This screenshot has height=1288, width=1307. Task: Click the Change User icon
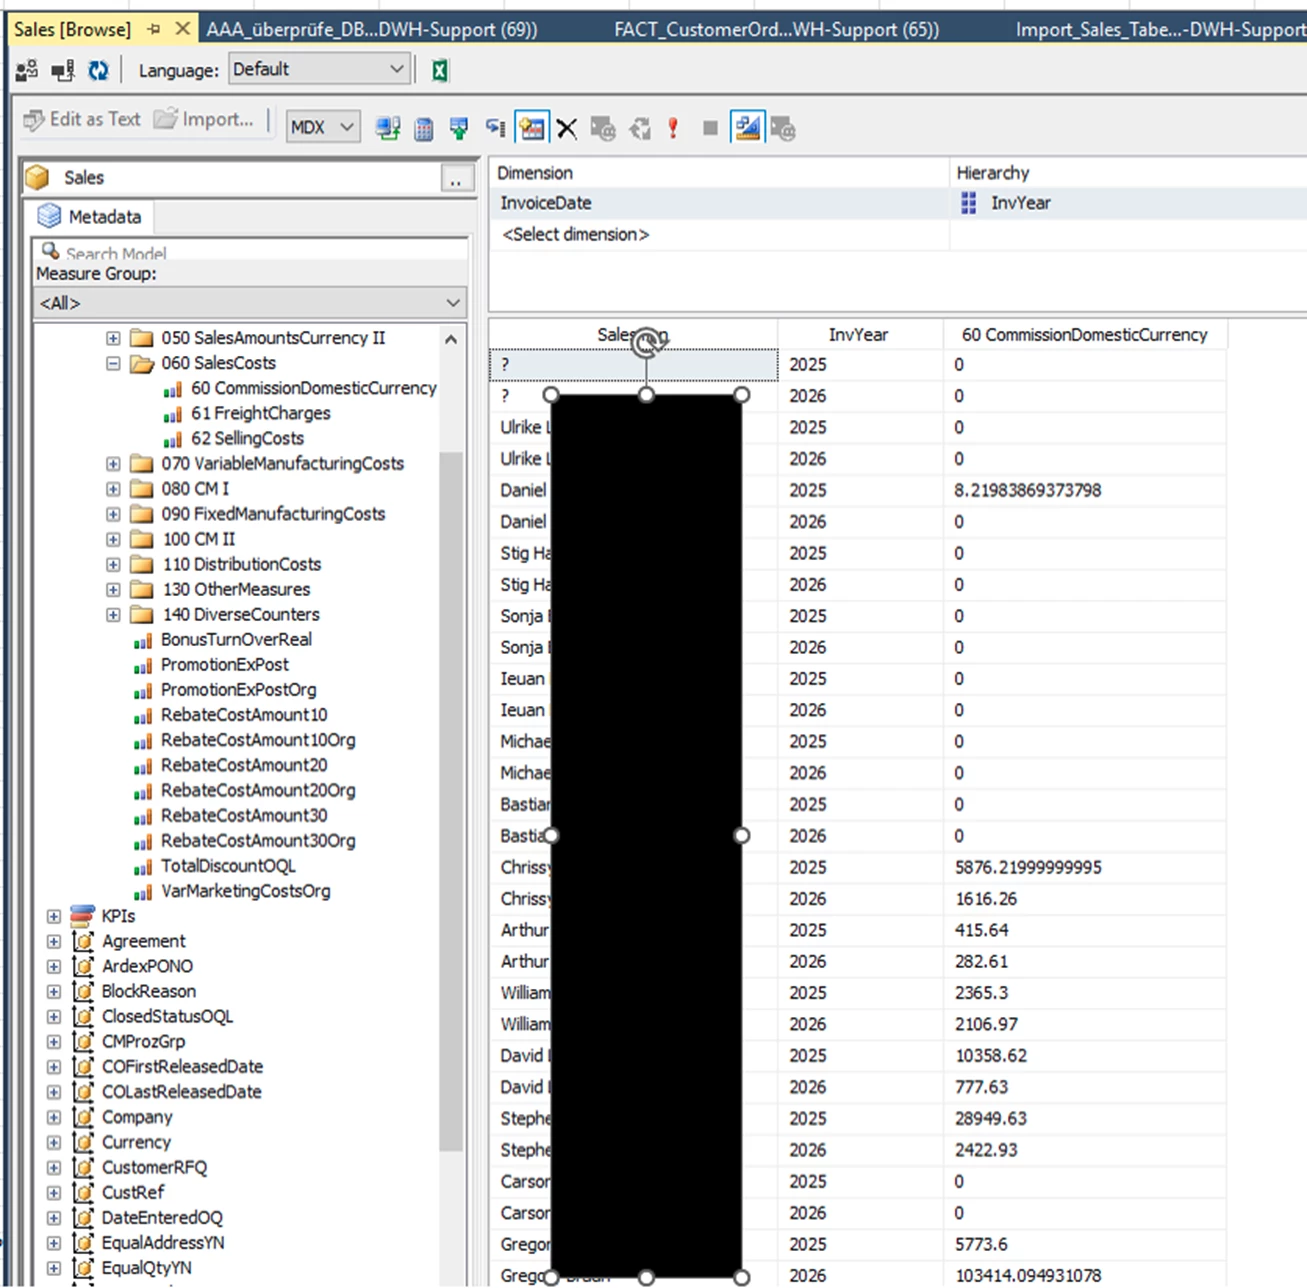pos(27,70)
